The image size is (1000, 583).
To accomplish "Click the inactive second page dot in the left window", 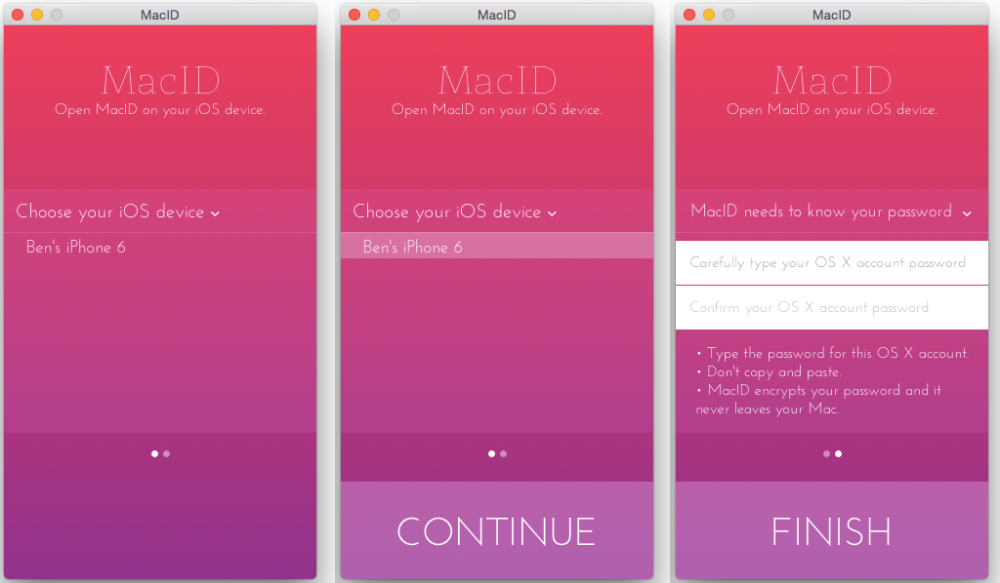I will [x=166, y=453].
